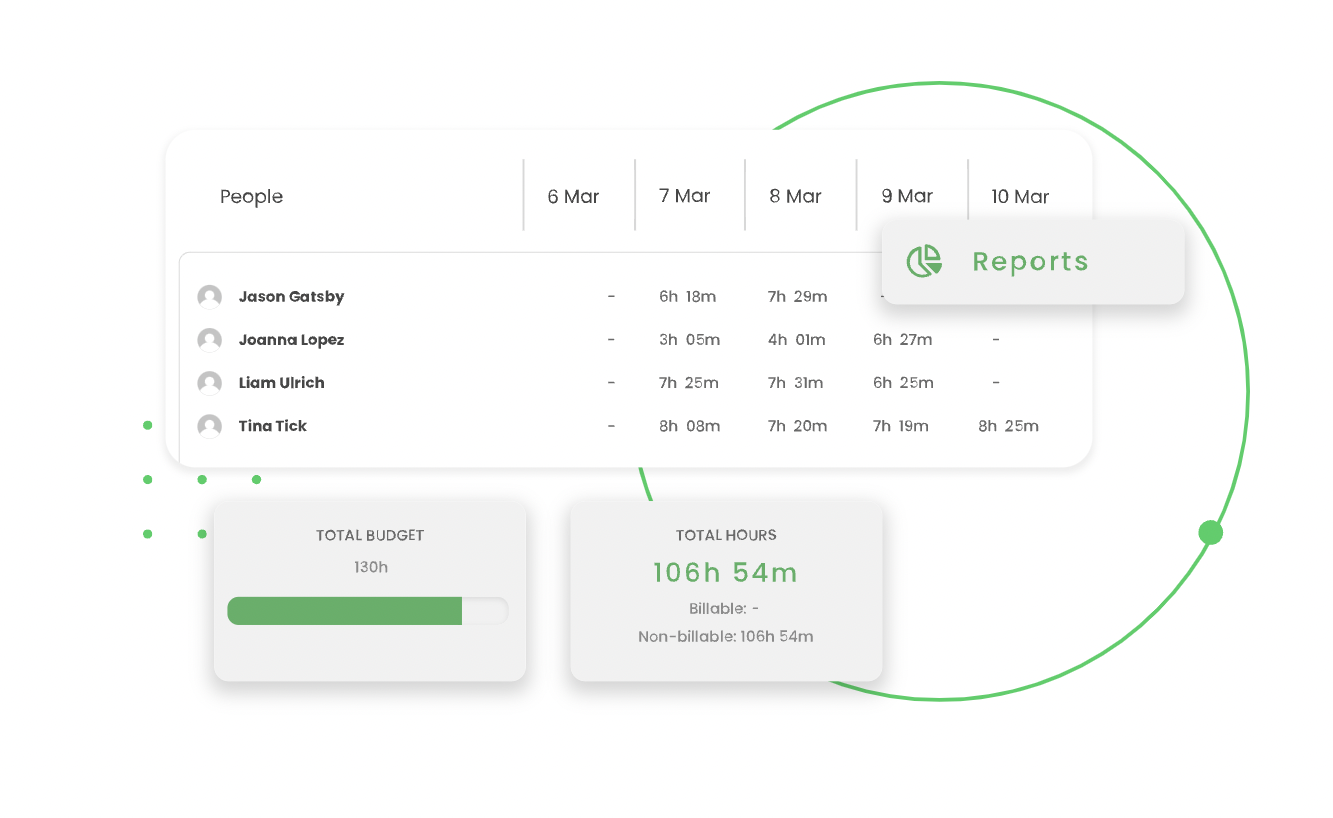
Task: Click the People column header
Action: (x=251, y=197)
